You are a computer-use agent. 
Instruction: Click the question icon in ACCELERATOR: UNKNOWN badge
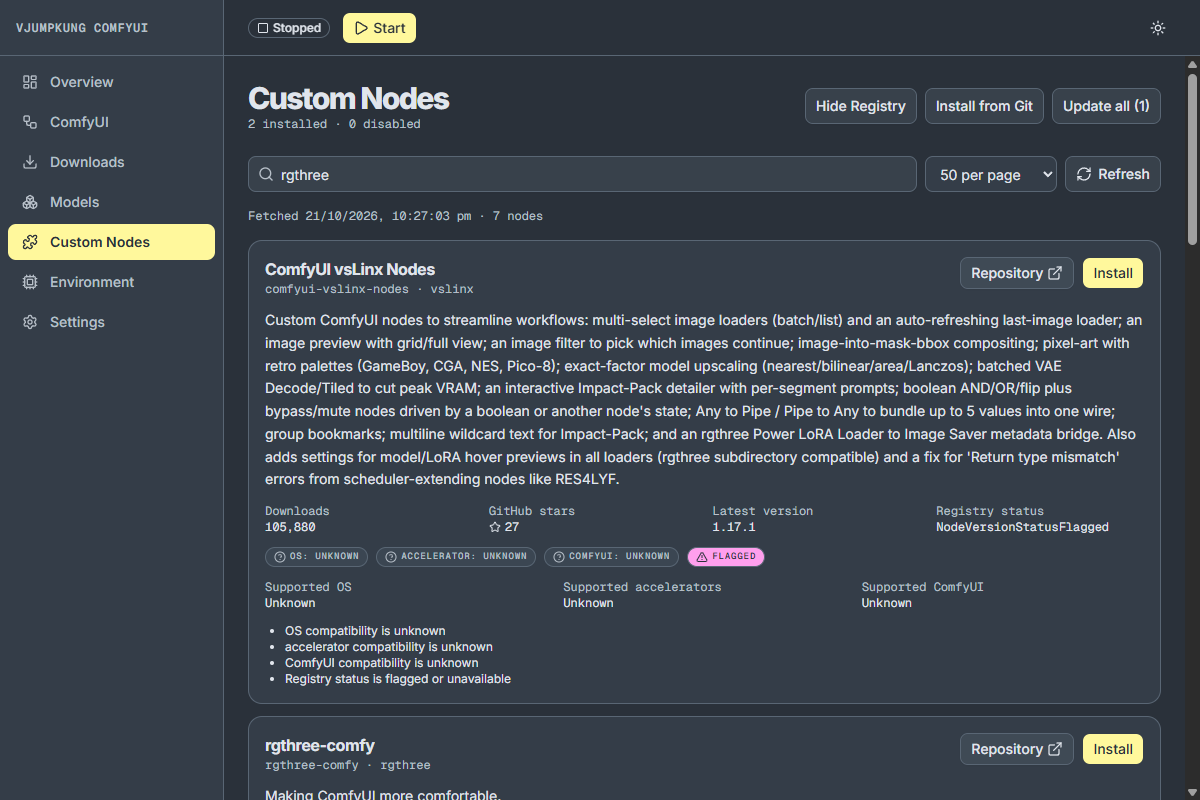tap(391, 557)
